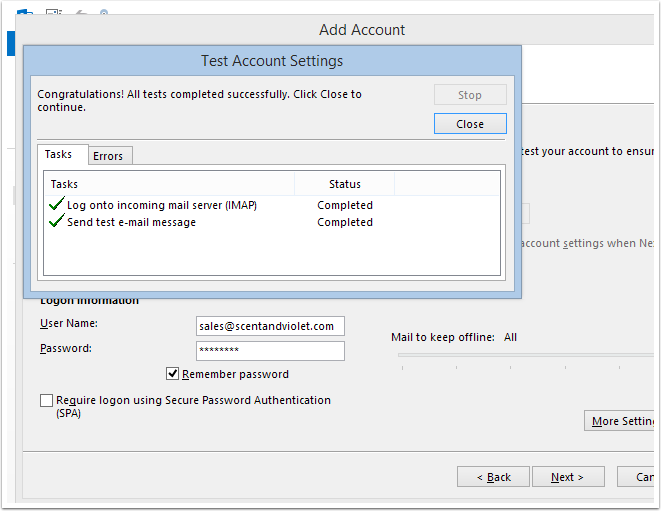The image size is (661, 511).
Task: Click the Send/Receive icon in quick access toolbar
Action: click(54, 14)
